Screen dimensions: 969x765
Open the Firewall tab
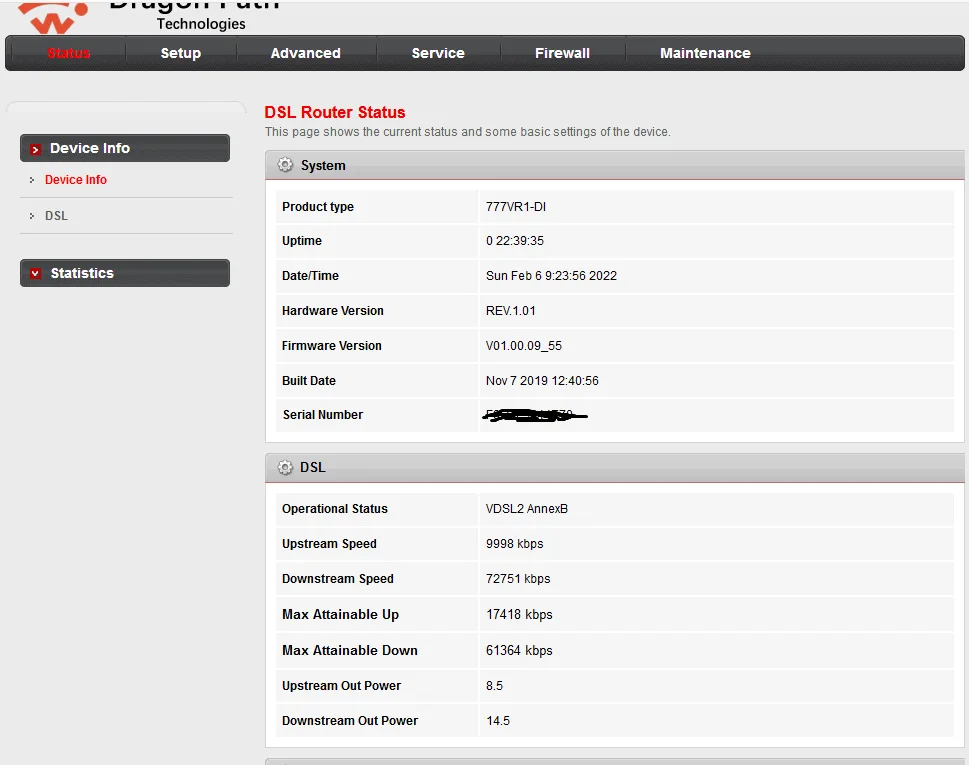pyautogui.click(x=561, y=53)
